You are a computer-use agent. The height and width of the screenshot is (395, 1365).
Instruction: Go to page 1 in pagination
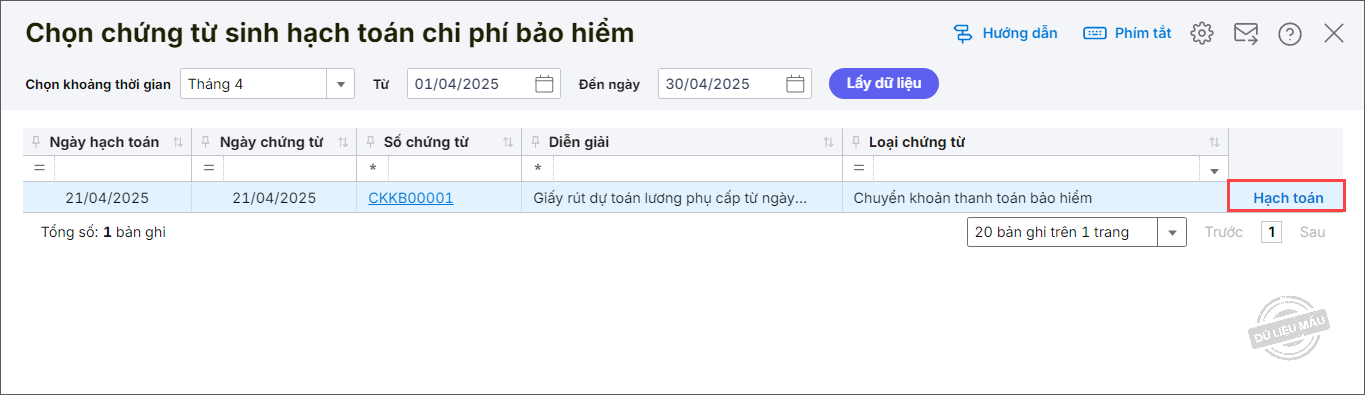click(x=1271, y=232)
